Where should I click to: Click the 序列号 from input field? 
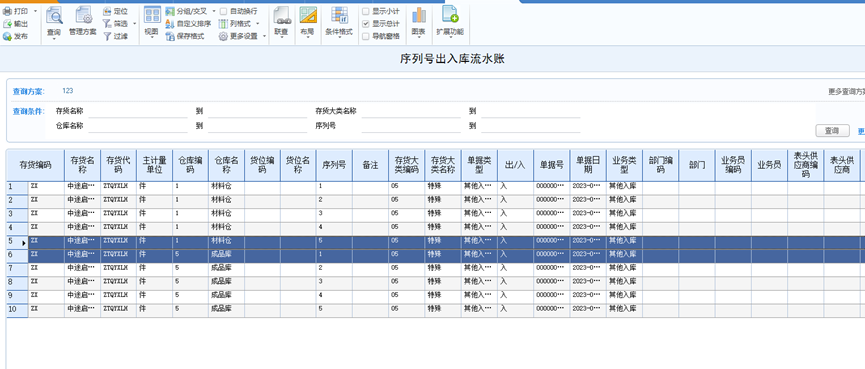click(x=411, y=126)
